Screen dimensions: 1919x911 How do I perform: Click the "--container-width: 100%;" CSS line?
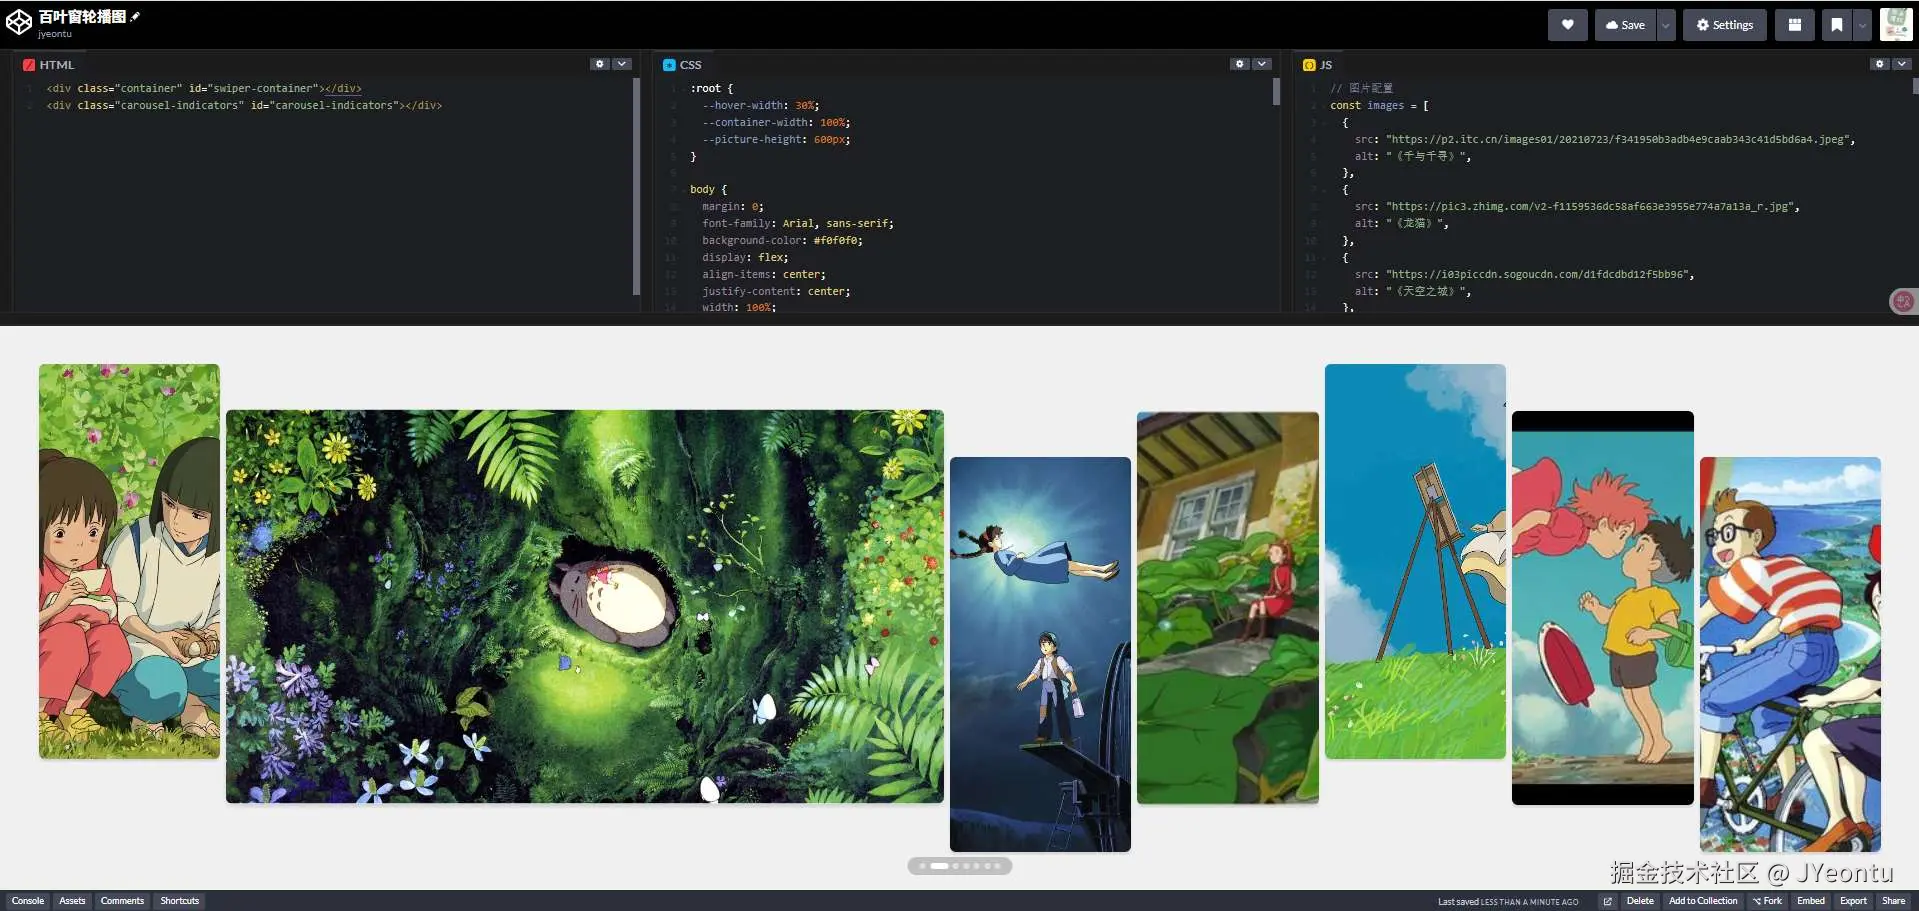776,122
